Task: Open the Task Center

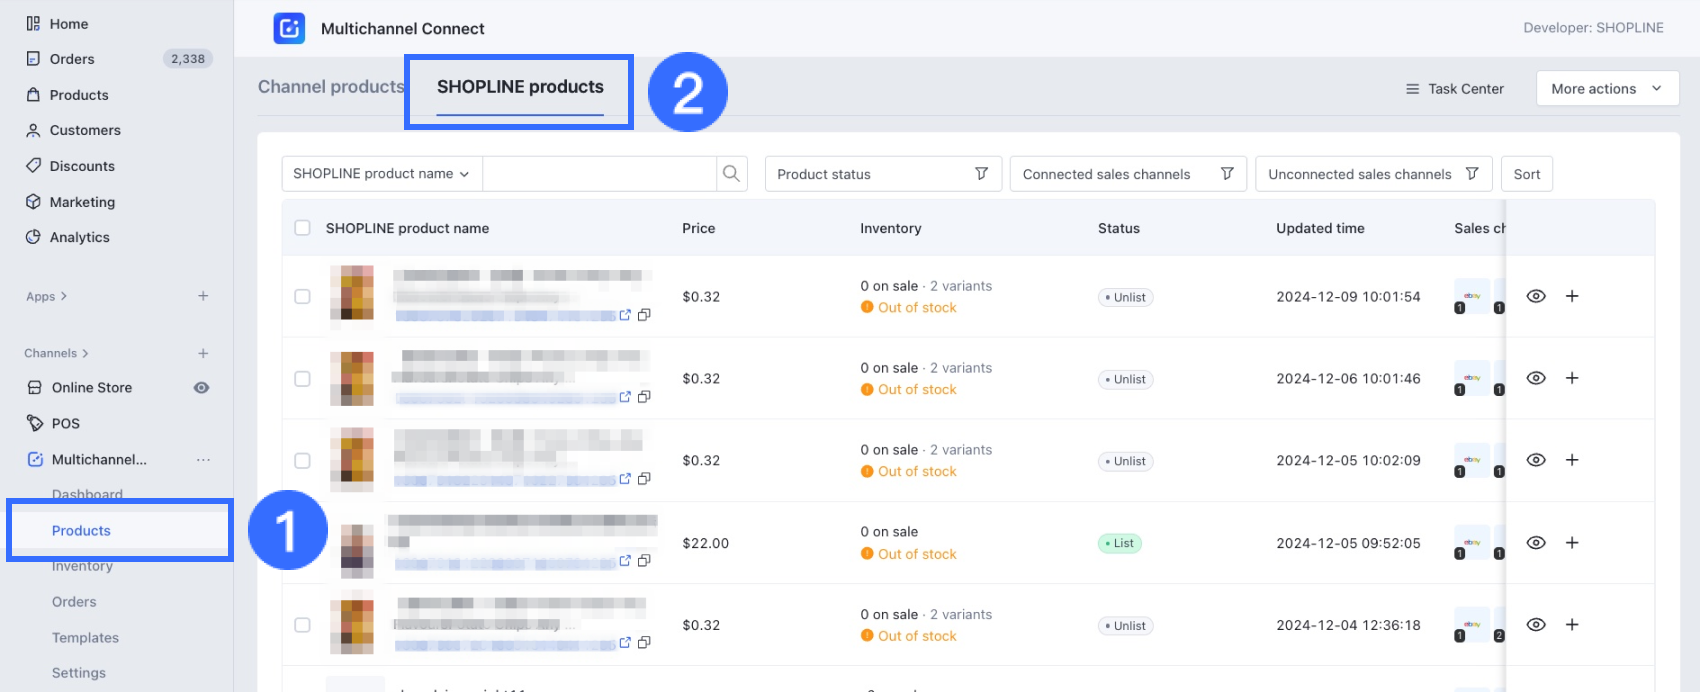Action: 1455,89
